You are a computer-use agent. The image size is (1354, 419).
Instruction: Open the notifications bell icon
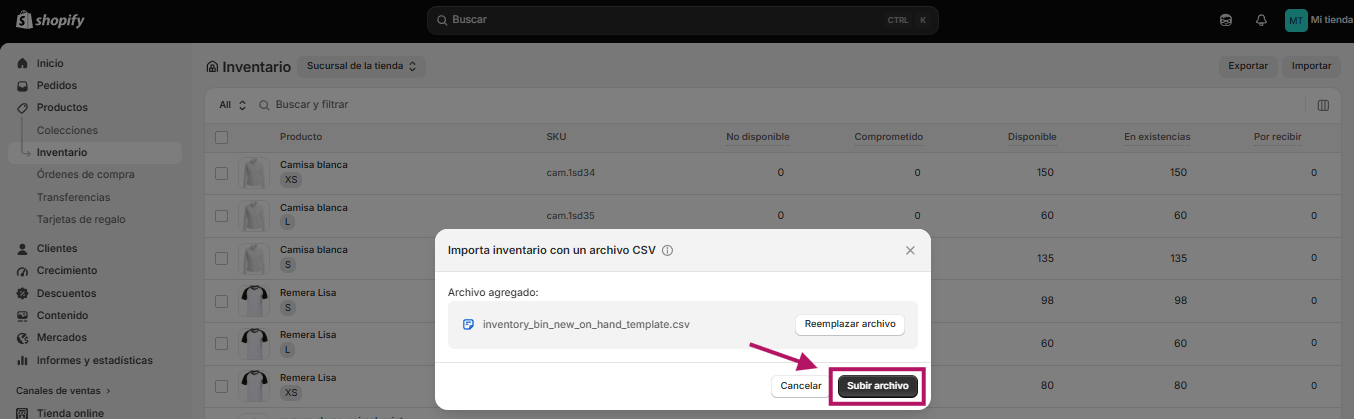1261,20
